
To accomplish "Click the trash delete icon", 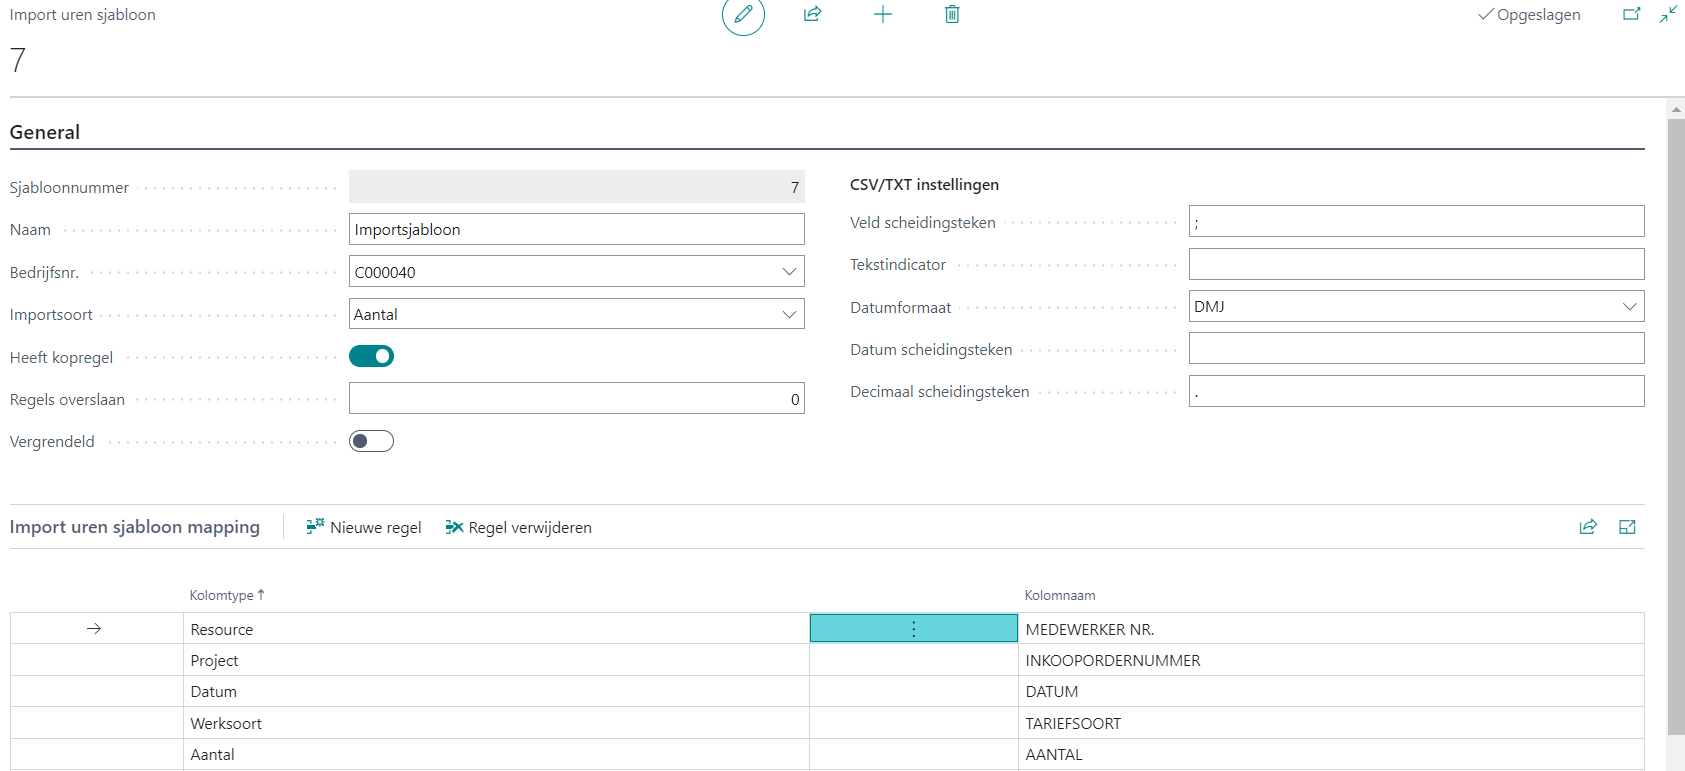I will coord(952,14).
